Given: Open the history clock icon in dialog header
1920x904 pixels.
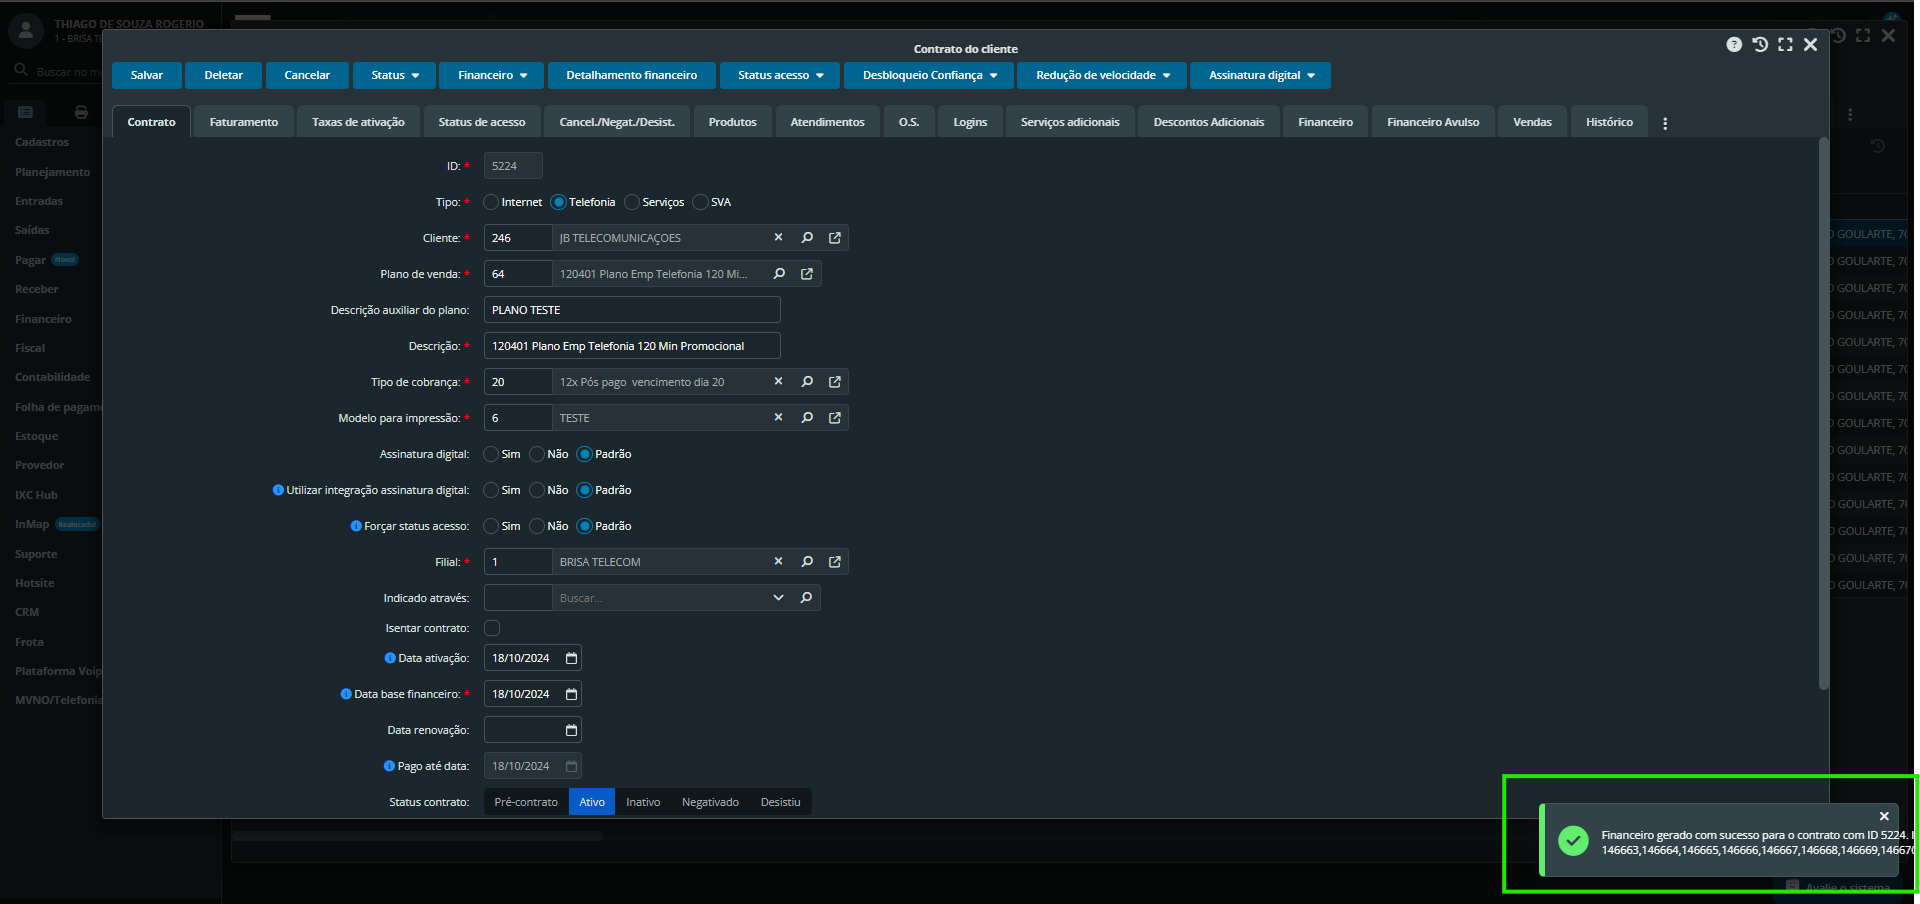Looking at the screenshot, I should [1760, 45].
